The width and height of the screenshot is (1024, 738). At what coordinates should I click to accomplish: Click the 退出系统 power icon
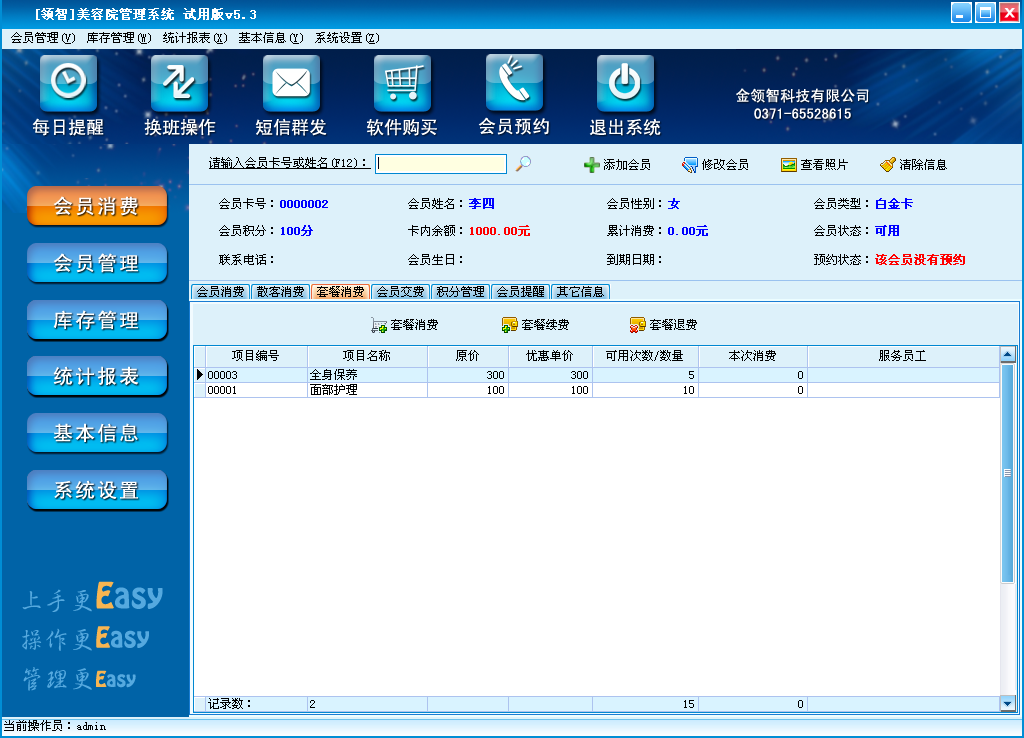coord(625,84)
